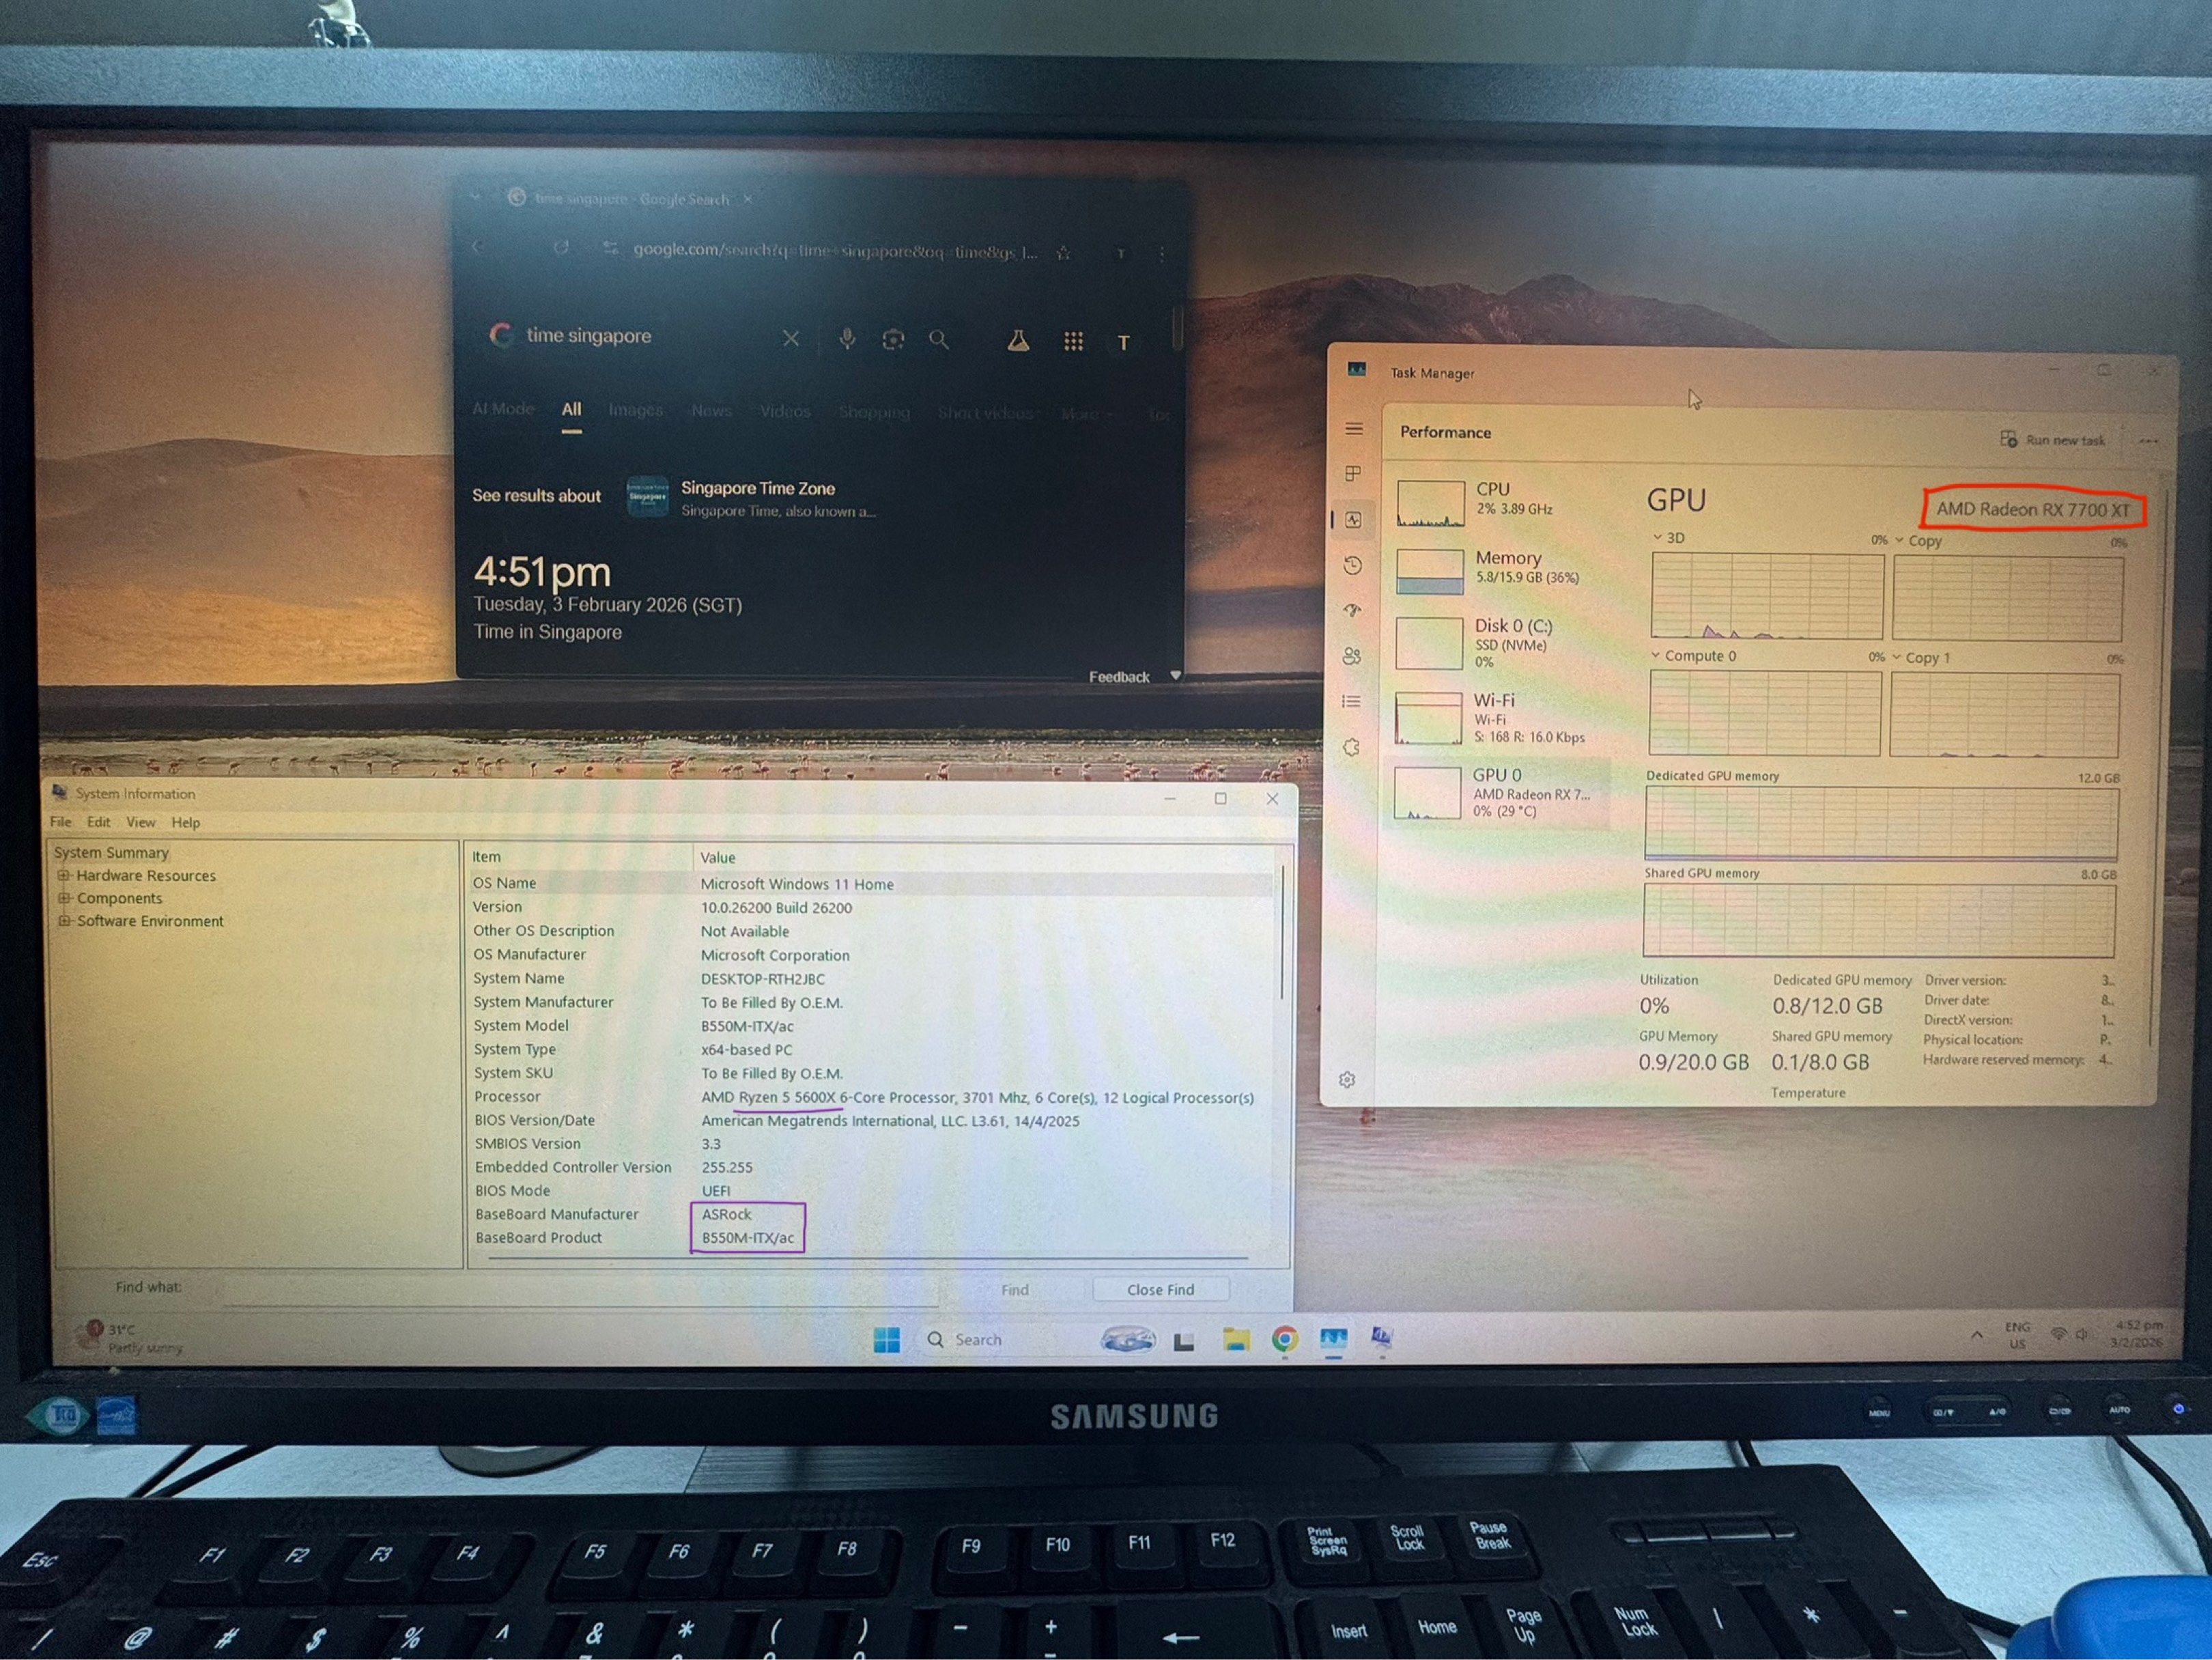2212x1660 pixels.
Task: Click System Information taskbar icon
Action: (x=1382, y=1338)
